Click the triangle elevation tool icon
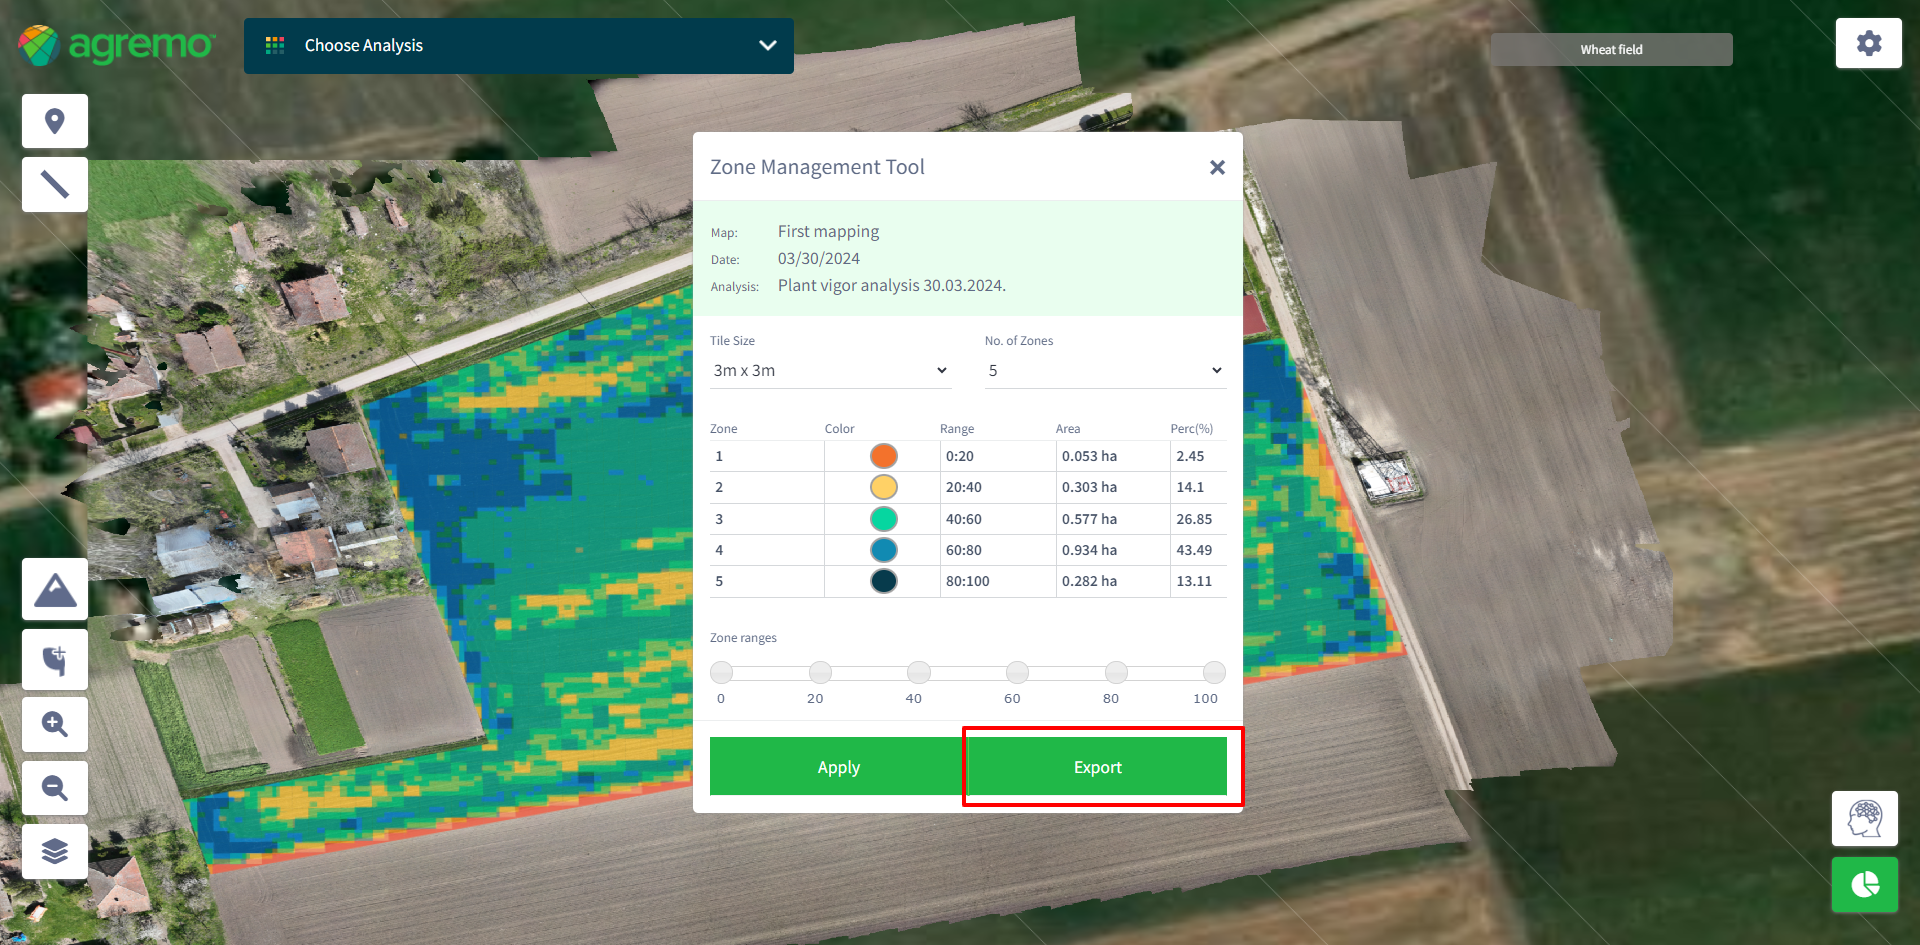Viewport: 1920px width, 945px height. tap(55, 590)
